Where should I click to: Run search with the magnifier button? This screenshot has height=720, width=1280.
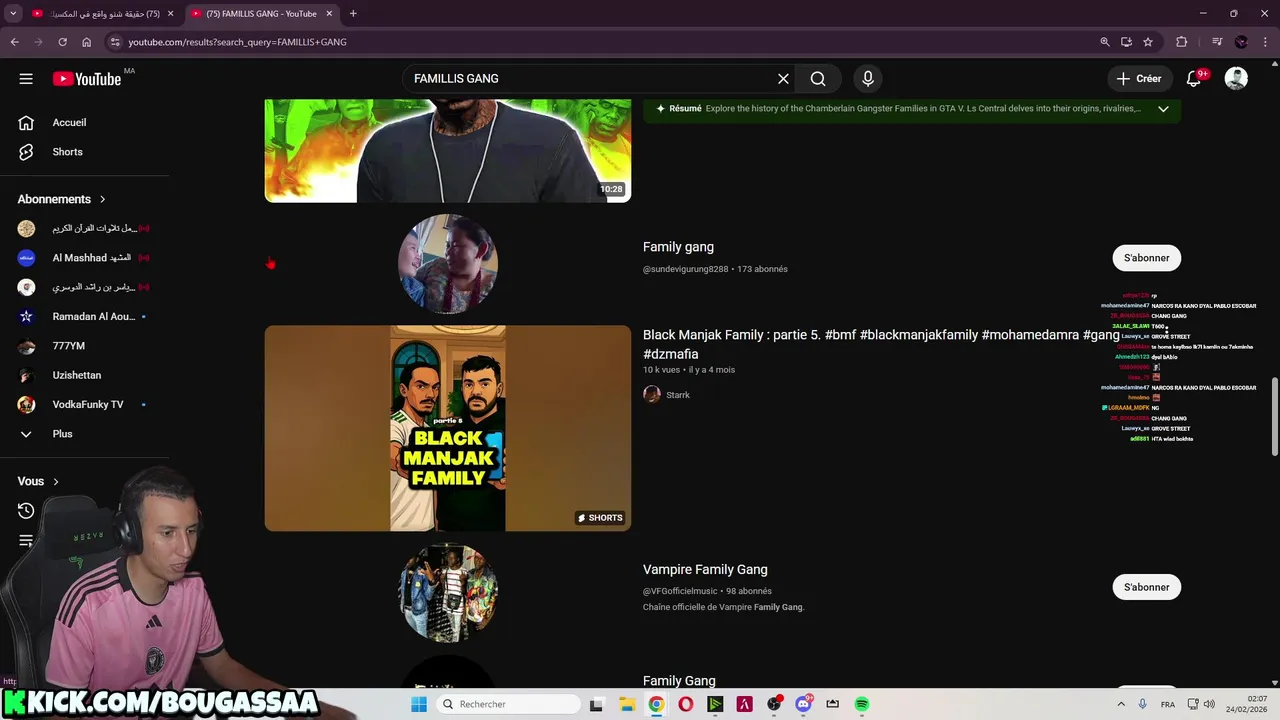818,79
